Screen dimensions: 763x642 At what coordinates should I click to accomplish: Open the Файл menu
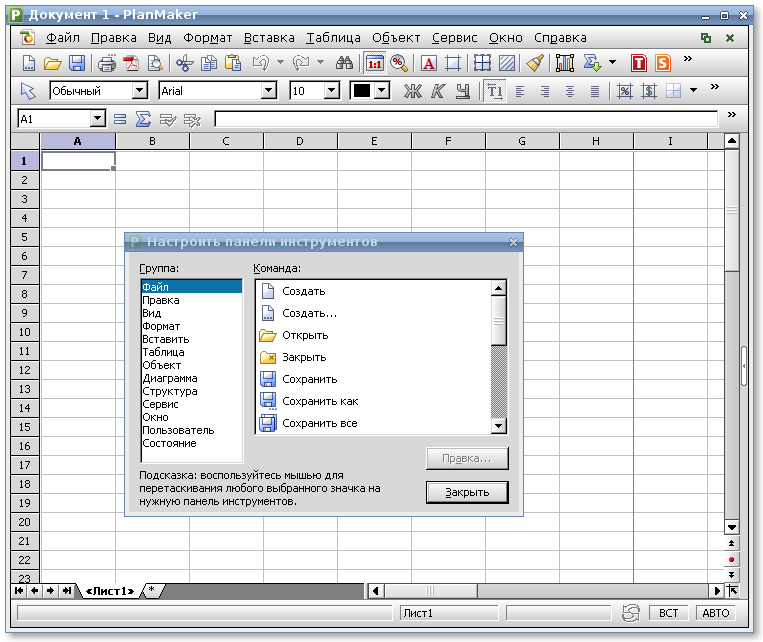(62, 37)
